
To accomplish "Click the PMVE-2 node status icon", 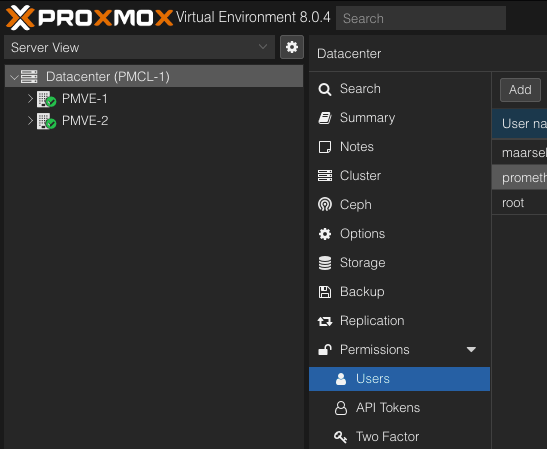I will click(x=46, y=121).
